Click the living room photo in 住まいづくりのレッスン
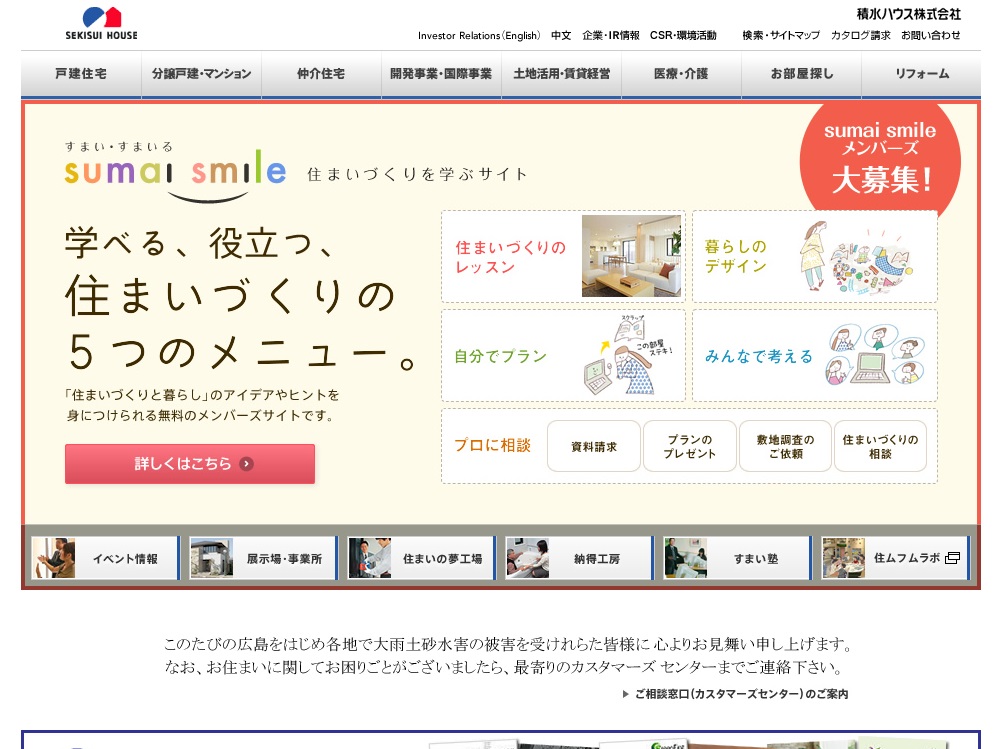Viewport: 999px width, 749px height. [631, 256]
